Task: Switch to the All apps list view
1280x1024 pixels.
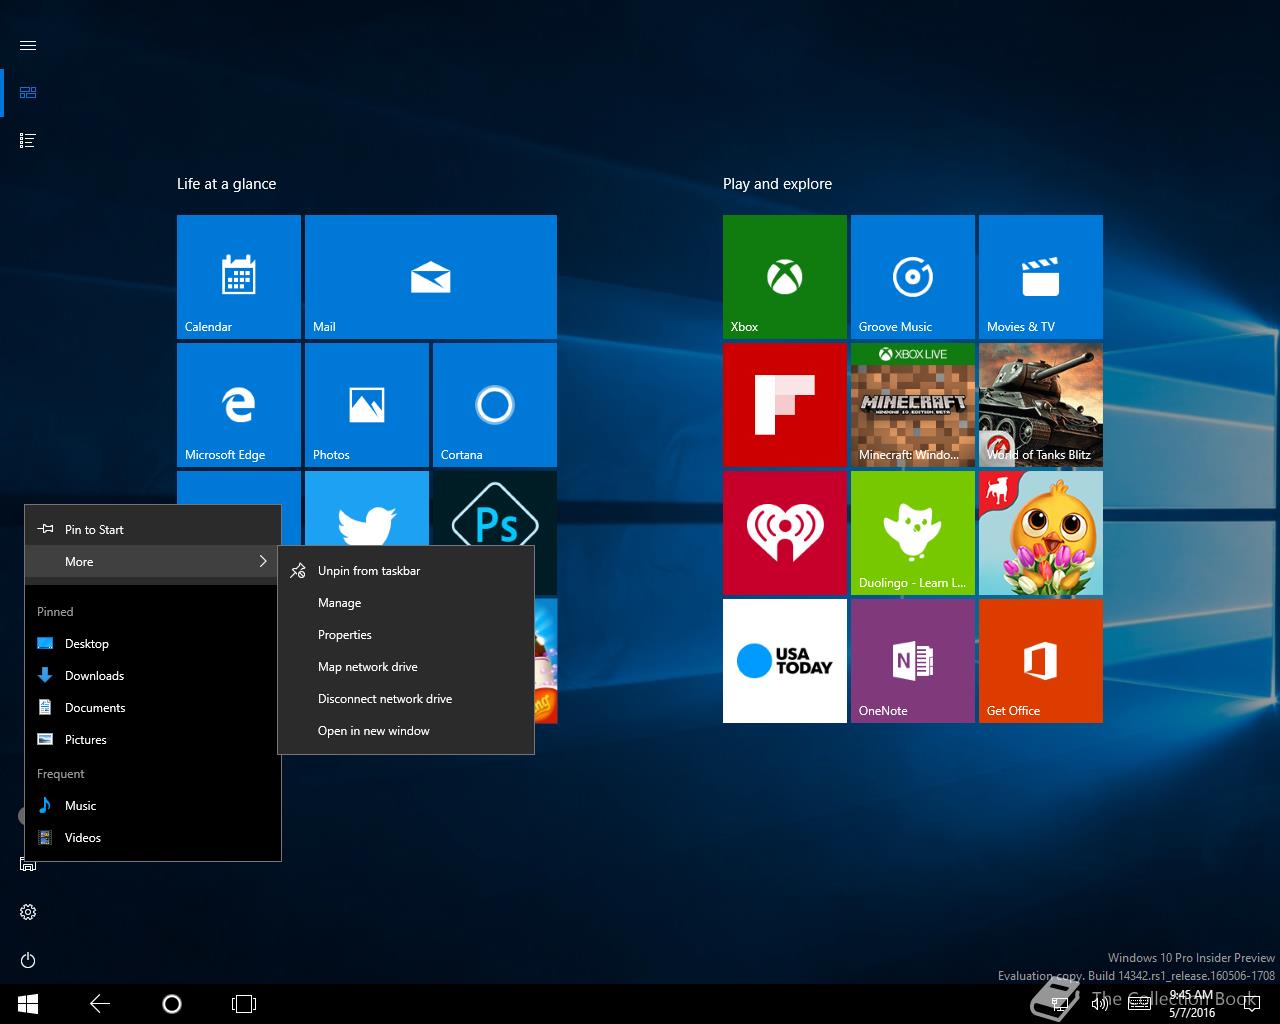Action: coord(28,141)
